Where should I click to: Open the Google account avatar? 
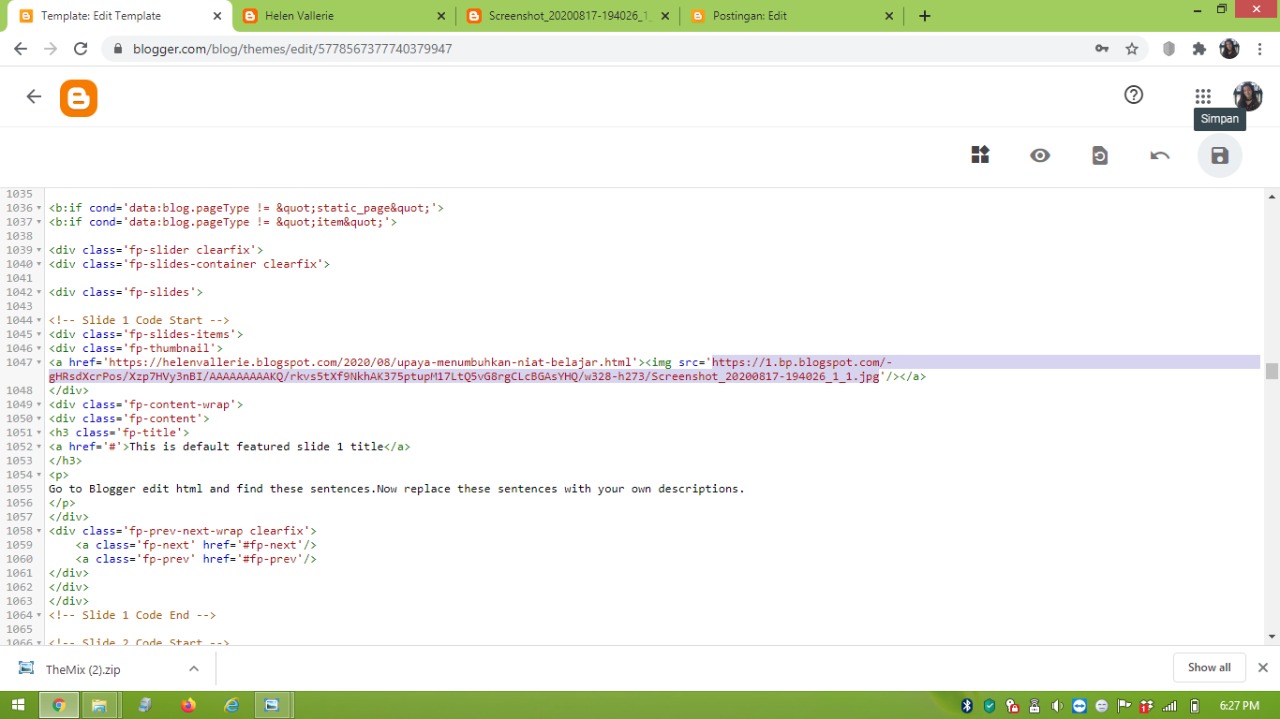pos(1247,96)
